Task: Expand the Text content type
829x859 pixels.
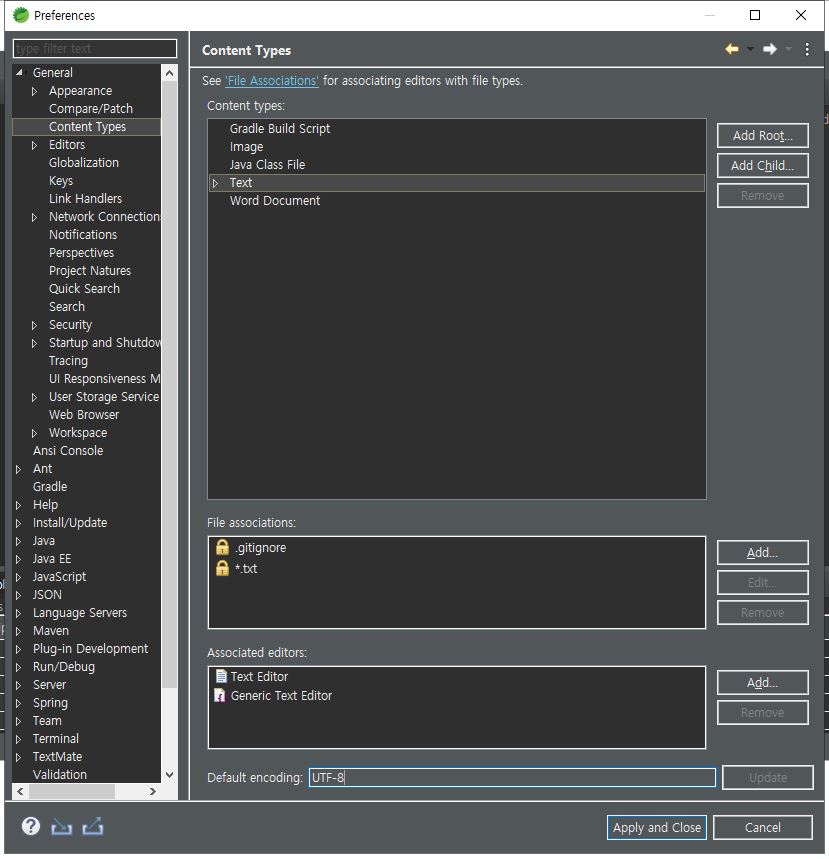Action: [215, 183]
